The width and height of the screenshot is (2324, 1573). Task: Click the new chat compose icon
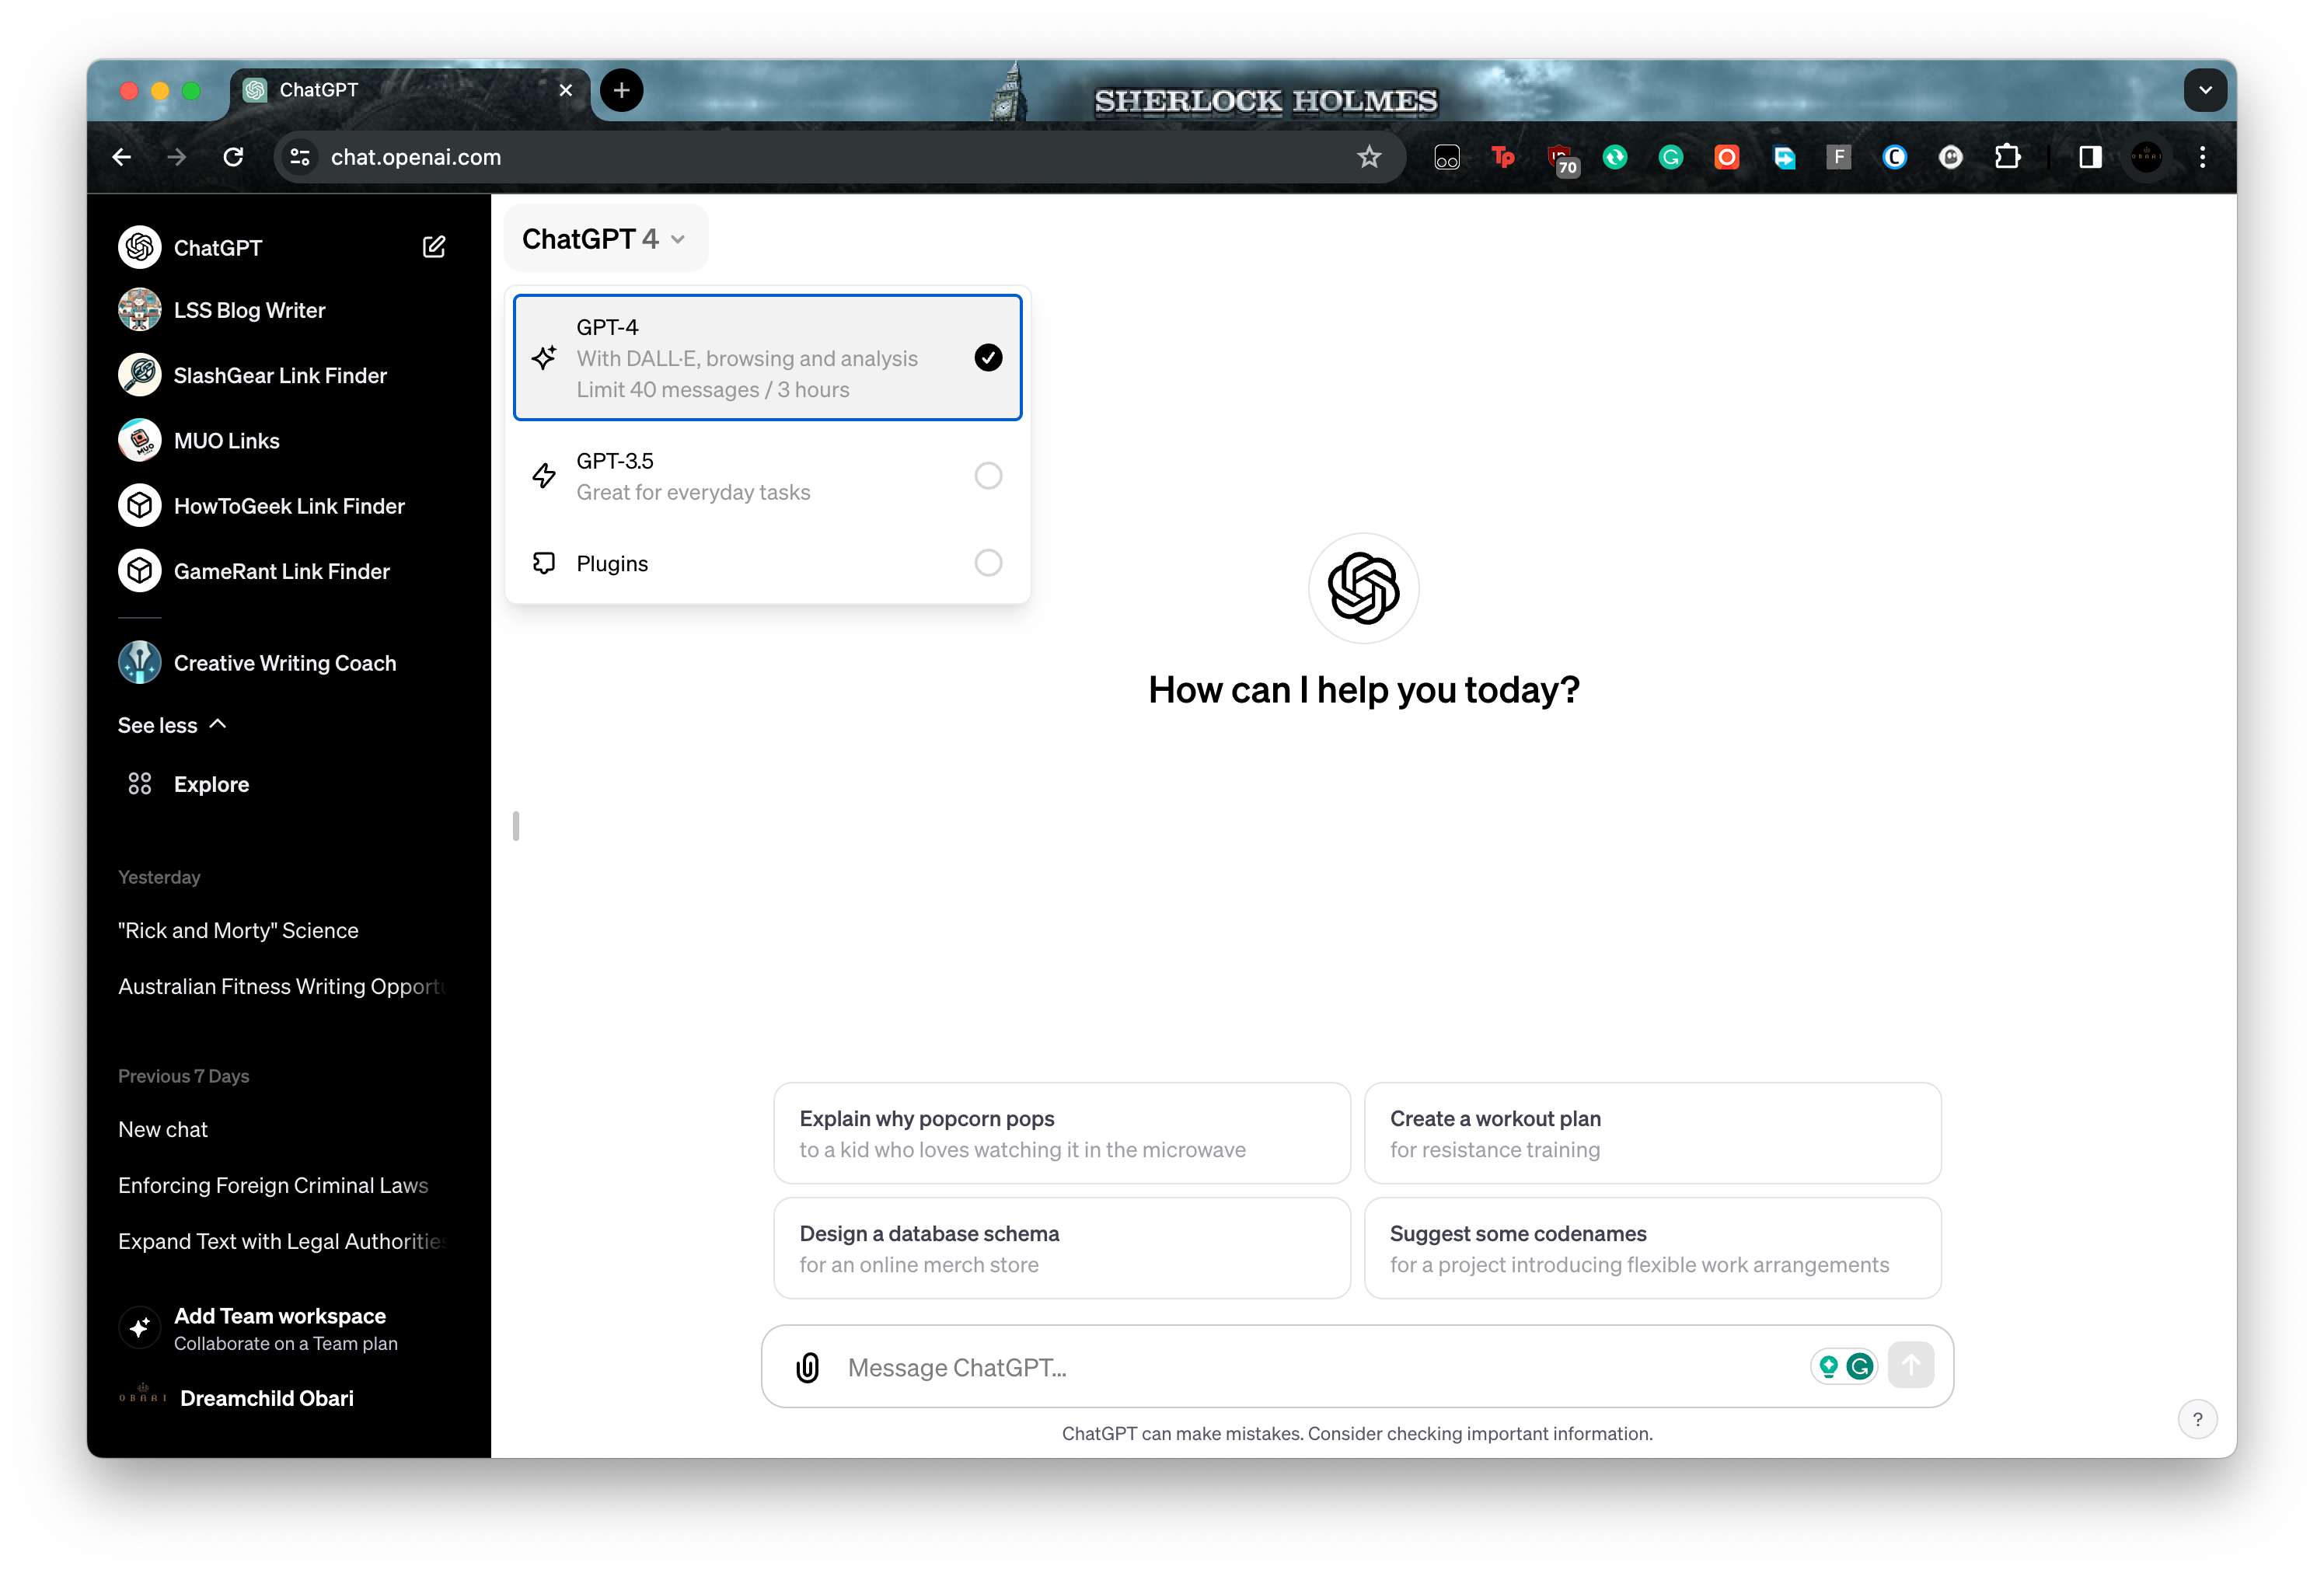[x=433, y=247]
